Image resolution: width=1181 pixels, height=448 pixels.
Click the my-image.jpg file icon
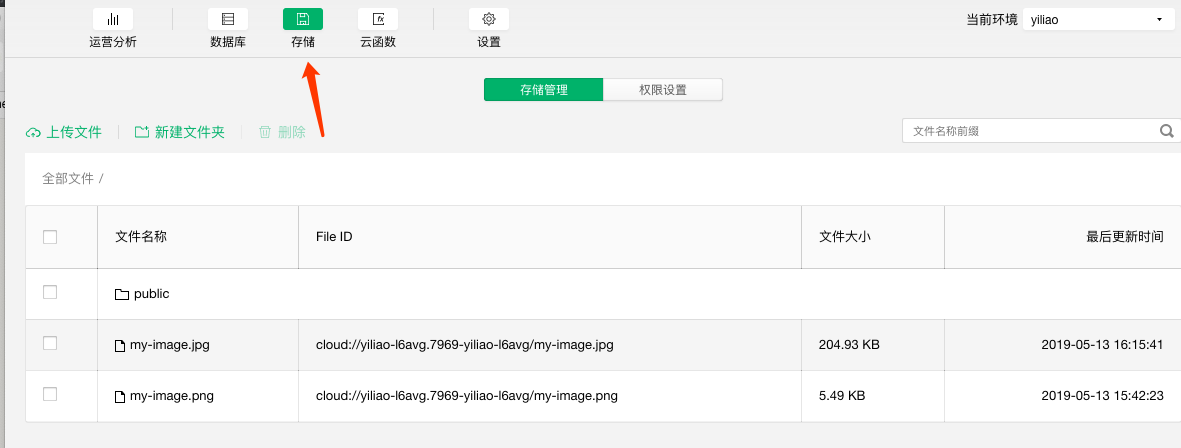click(x=119, y=346)
